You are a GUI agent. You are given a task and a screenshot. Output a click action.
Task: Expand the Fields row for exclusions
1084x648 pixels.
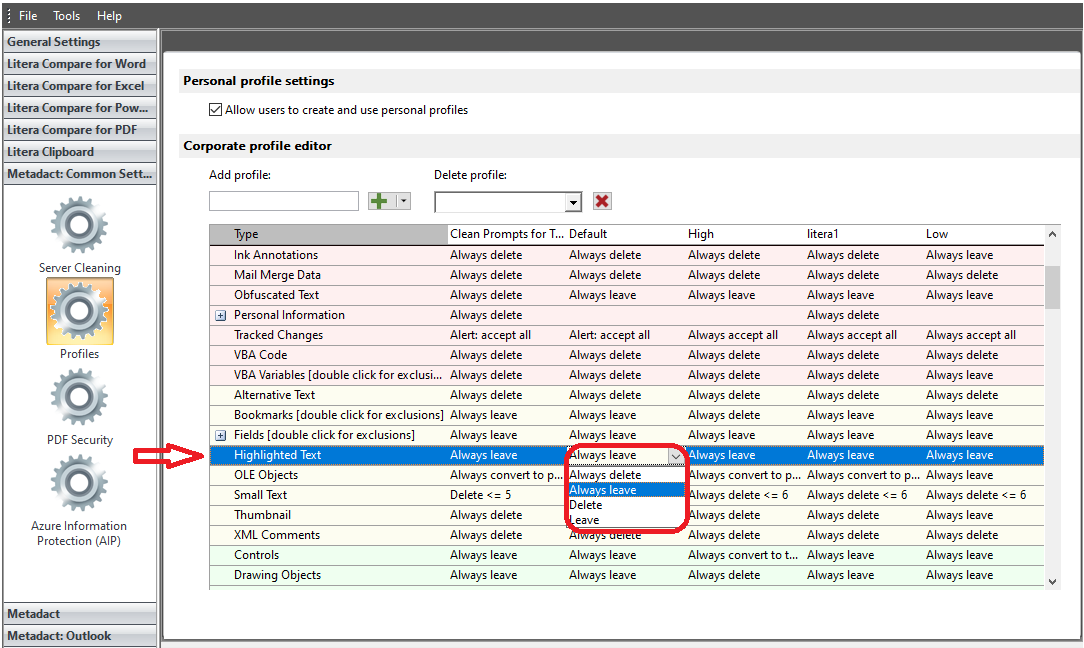click(220, 434)
